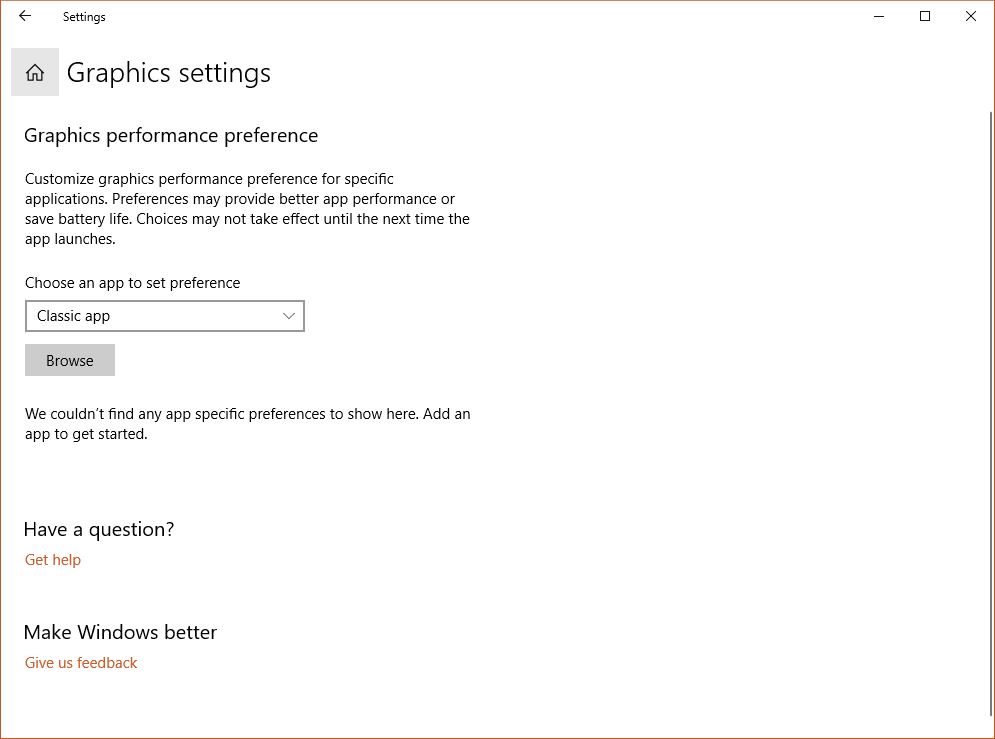995x739 pixels.
Task: Click the Have a question? heading
Action: click(99, 529)
